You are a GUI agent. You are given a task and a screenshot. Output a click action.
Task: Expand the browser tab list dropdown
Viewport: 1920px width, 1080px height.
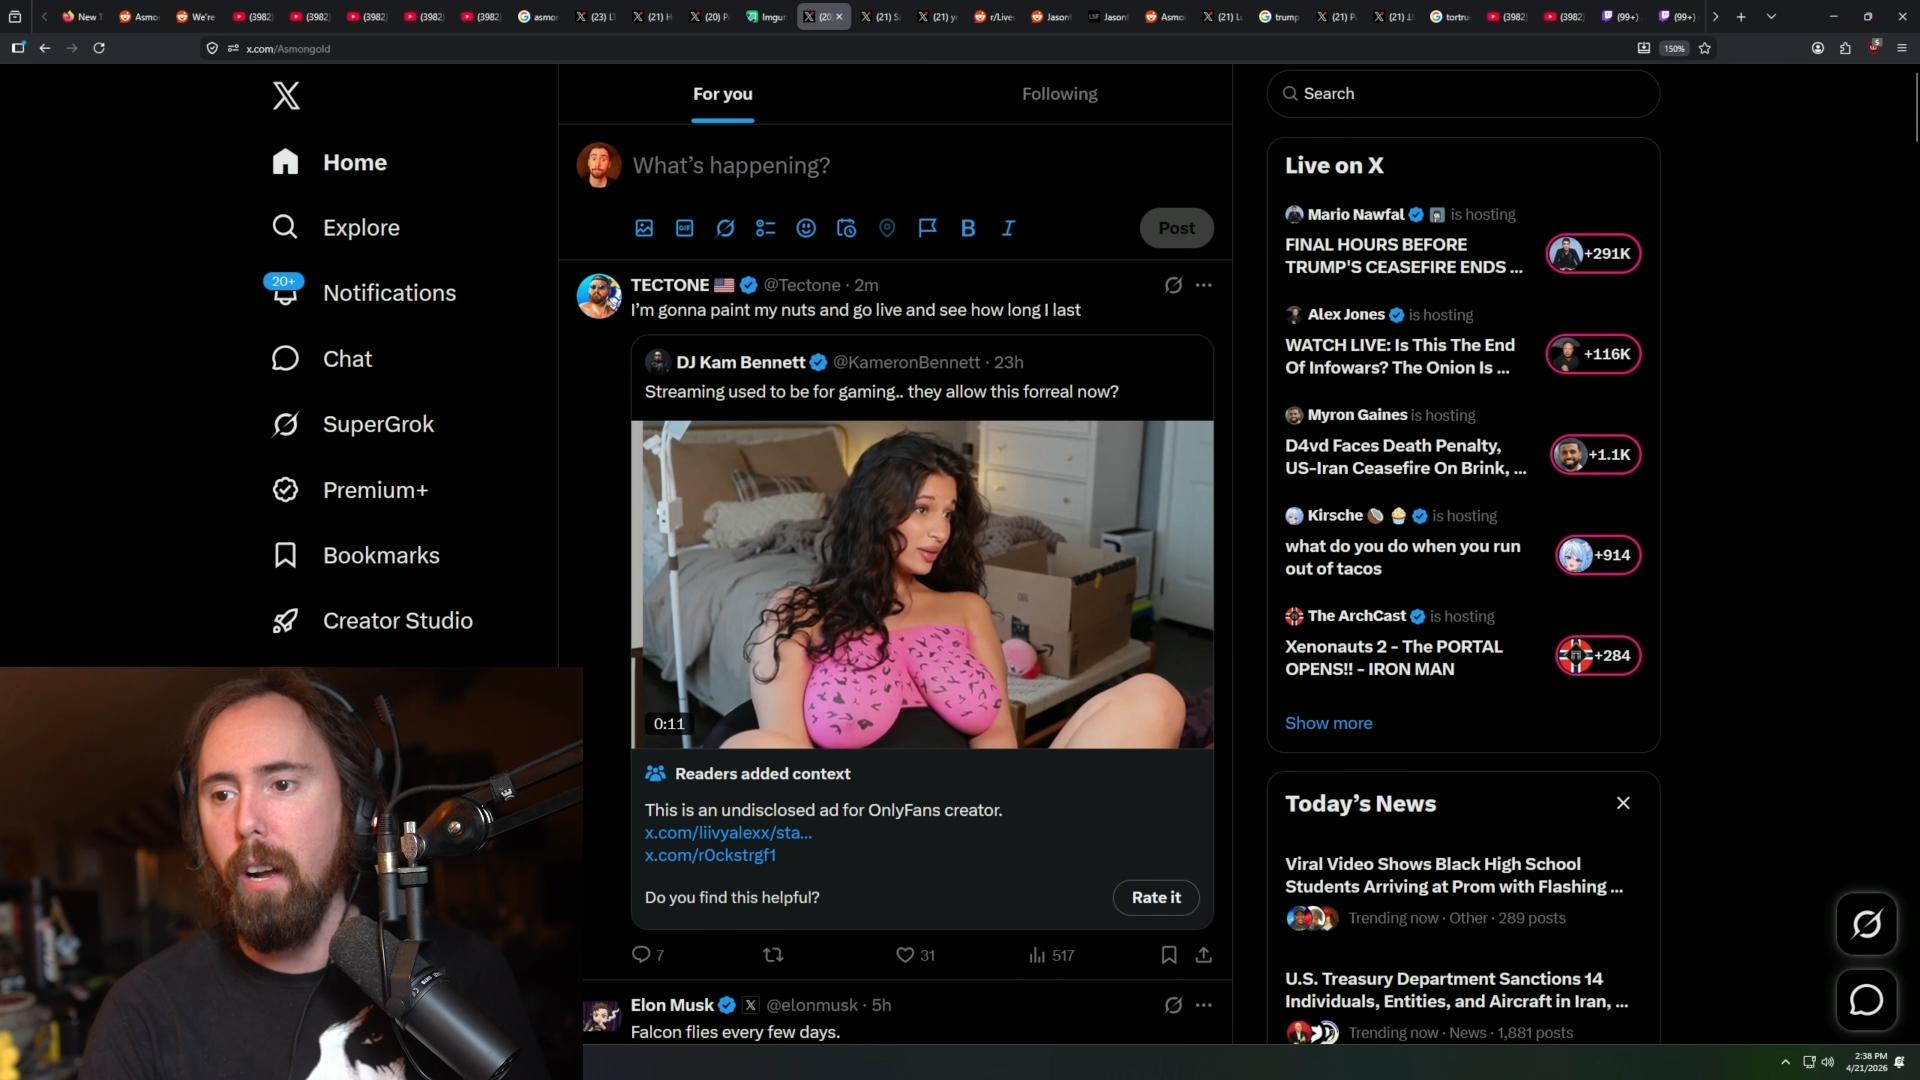1771,16
